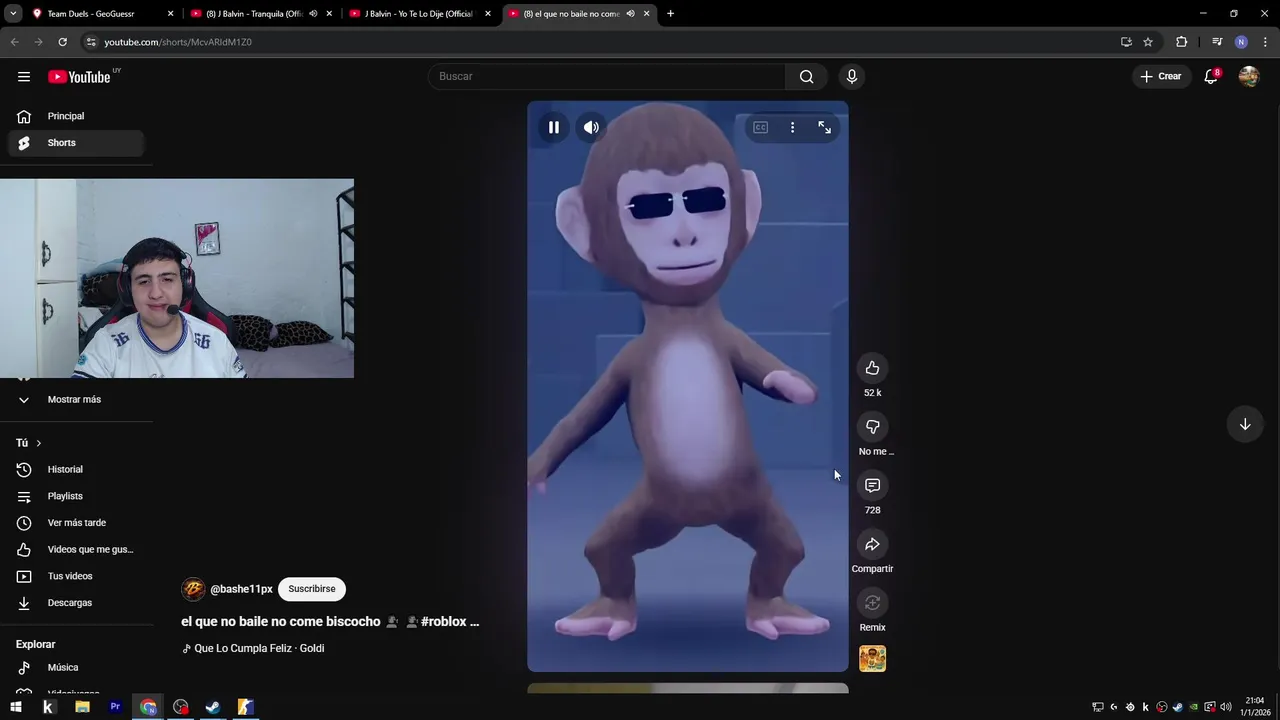The width and height of the screenshot is (1280, 720).
Task: Open the Short's three-dot options menu
Action: pyautogui.click(x=792, y=127)
